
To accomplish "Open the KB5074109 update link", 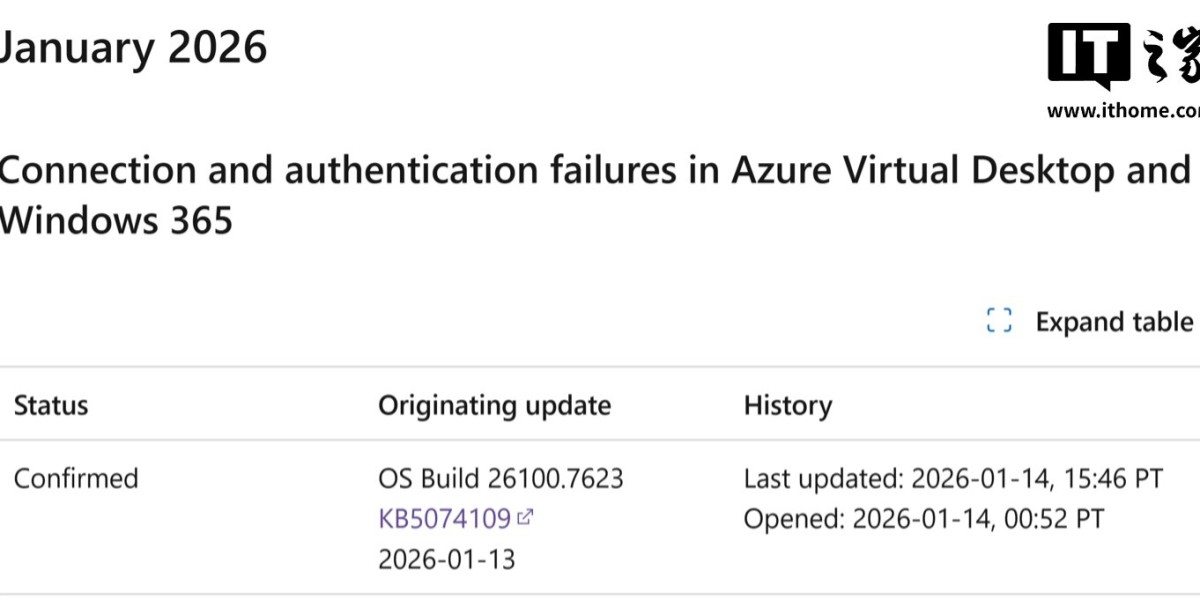I will pos(444,518).
